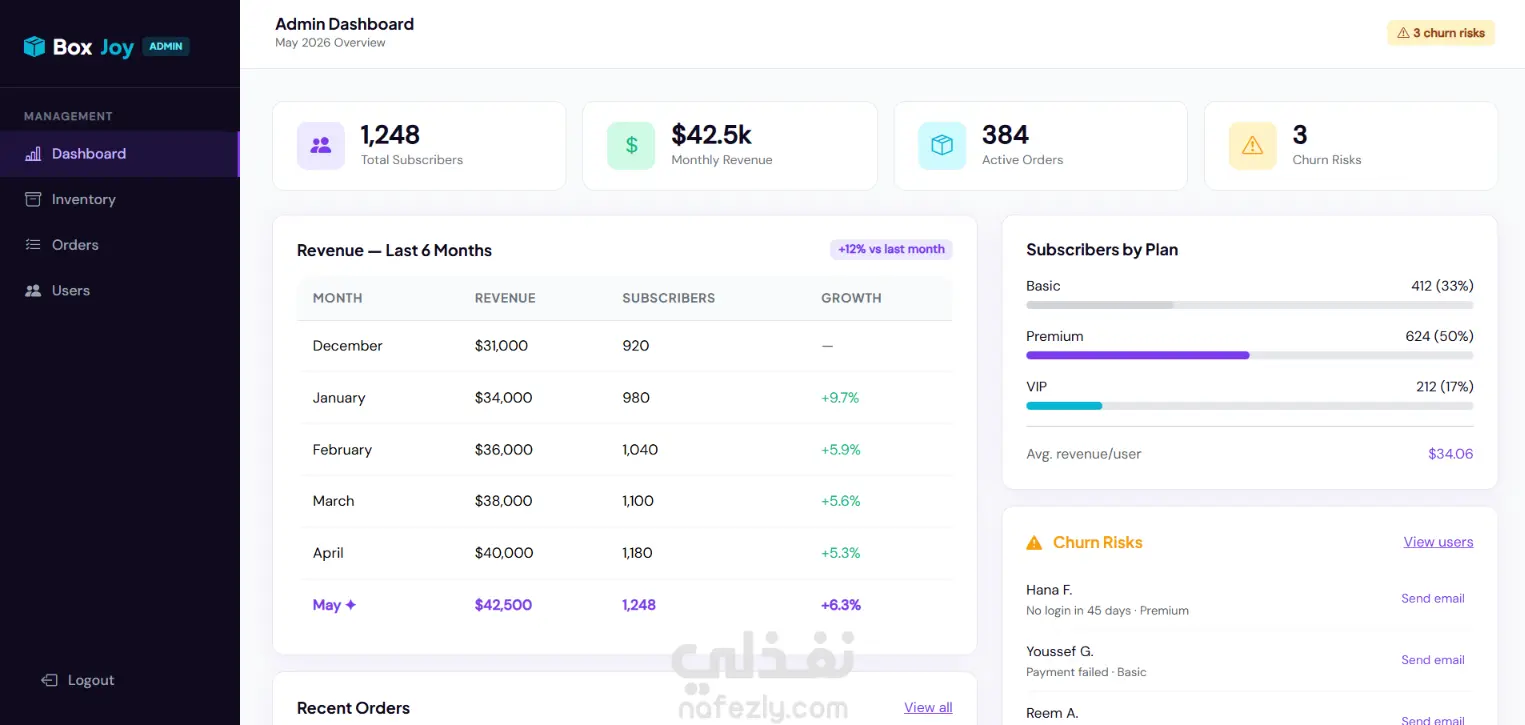1525x725 pixels.
Task: Click the Churn Risks warning icon tile
Action: click(1252, 146)
